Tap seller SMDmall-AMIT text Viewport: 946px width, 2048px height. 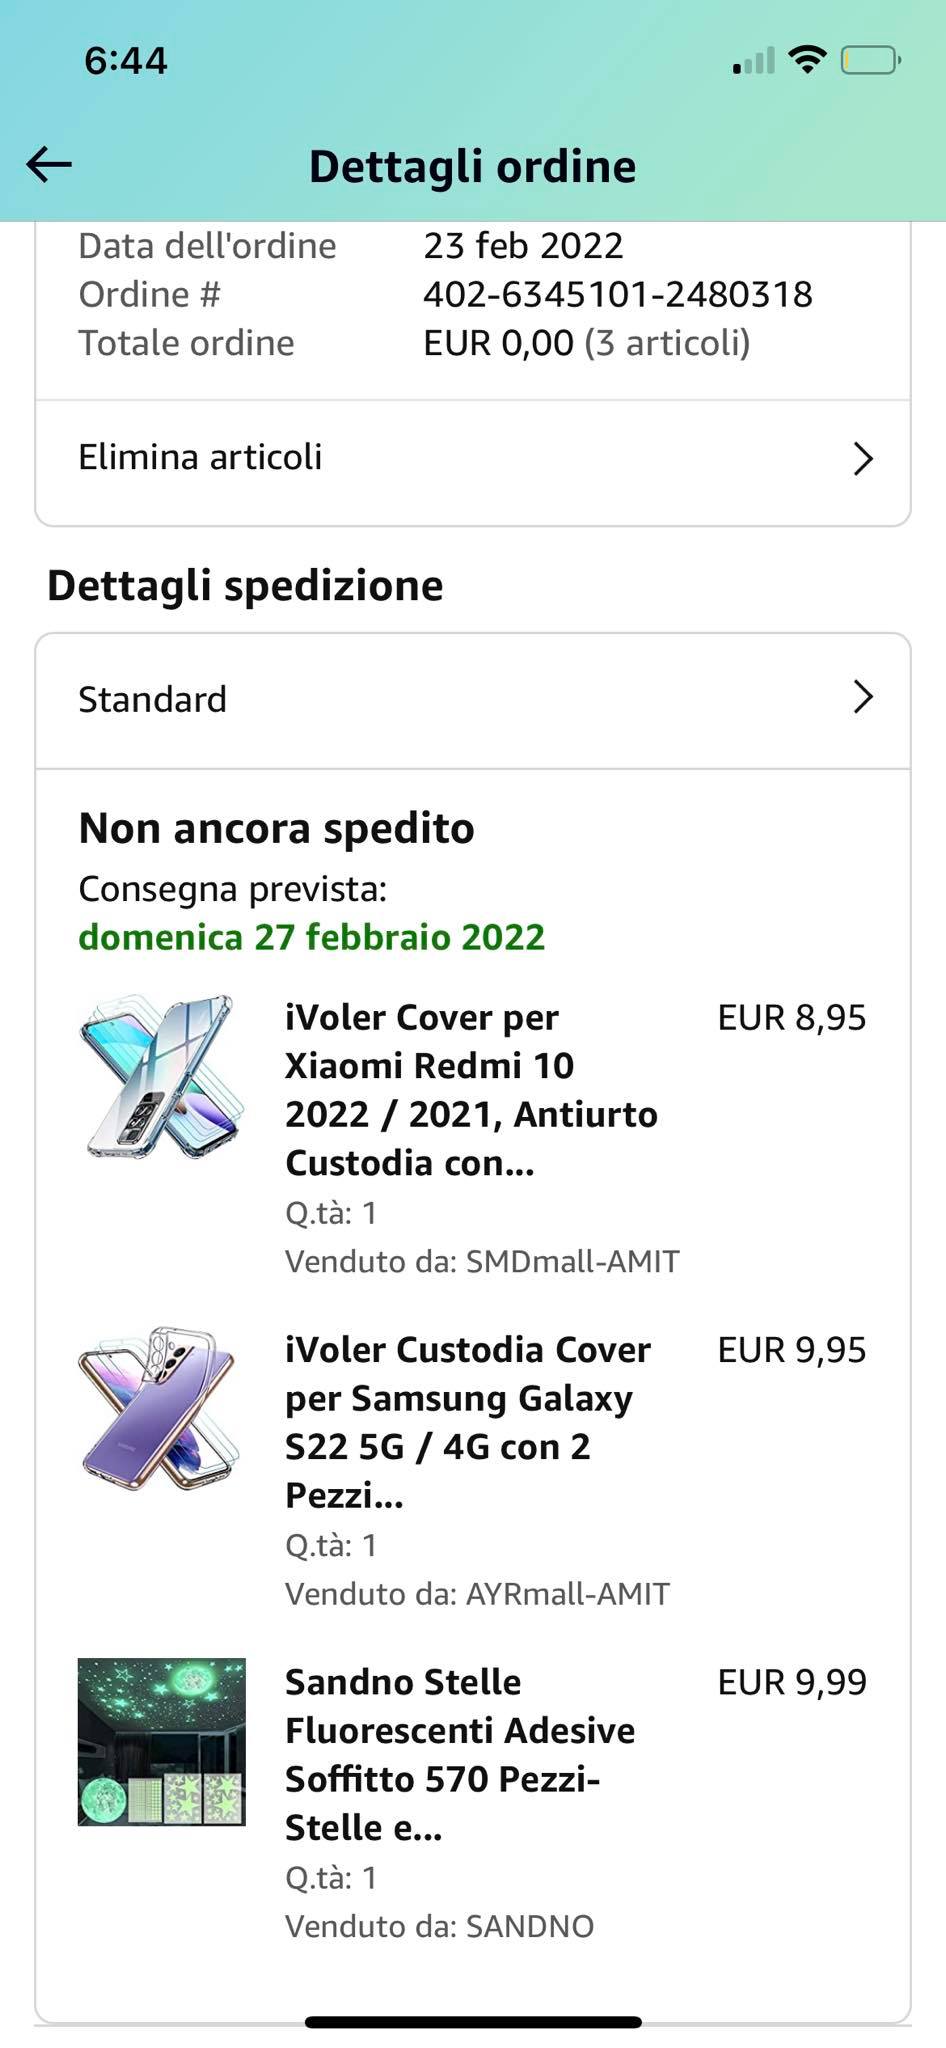pos(572,1262)
